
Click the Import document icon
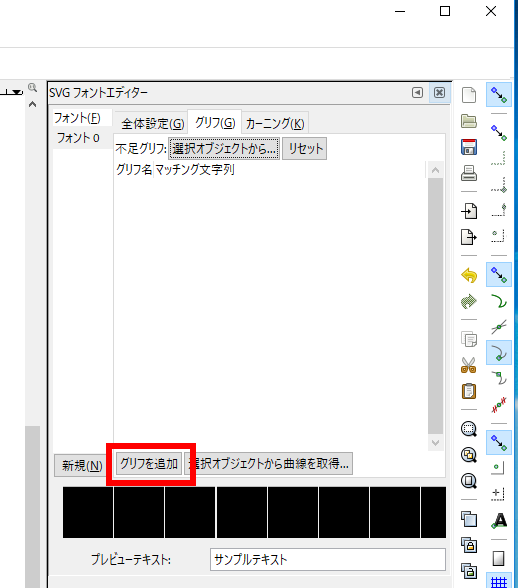click(x=469, y=211)
